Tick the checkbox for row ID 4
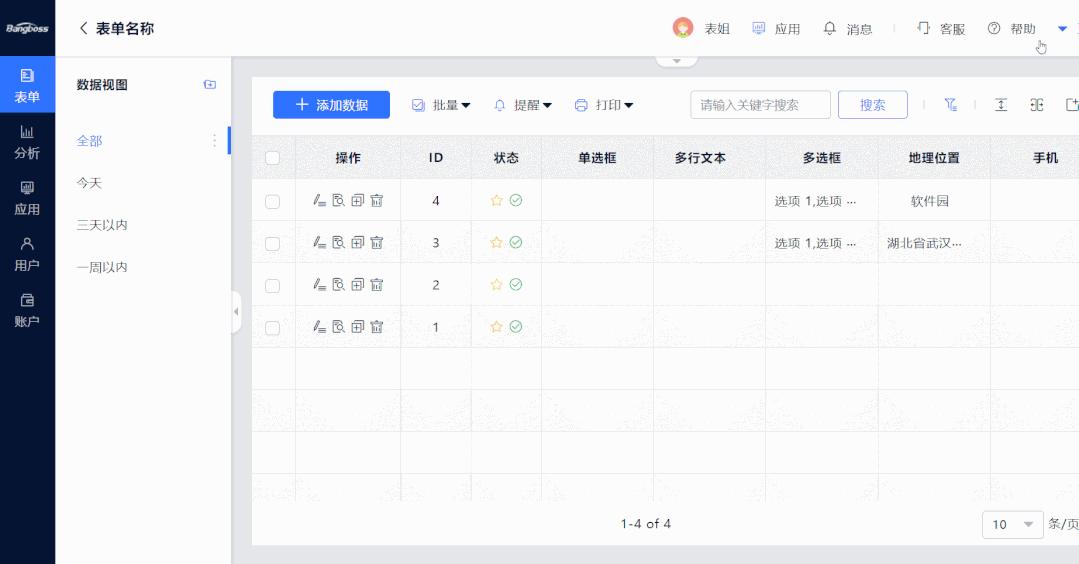 [x=273, y=202]
